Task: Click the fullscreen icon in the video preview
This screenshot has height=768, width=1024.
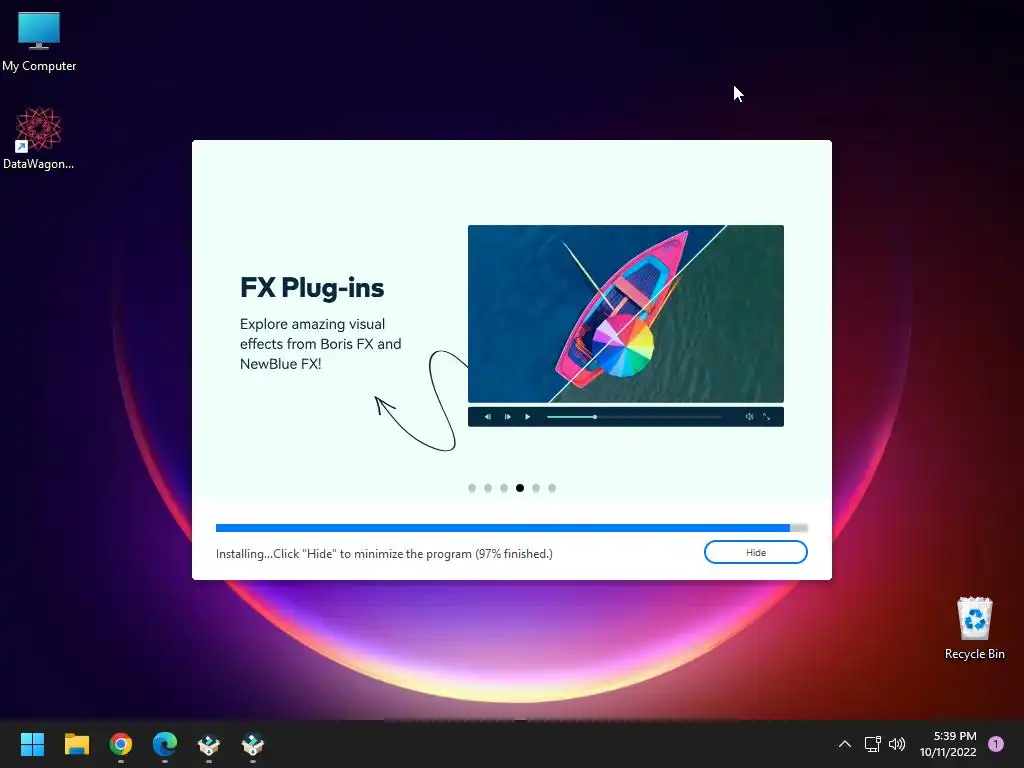Action: click(x=767, y=417)
